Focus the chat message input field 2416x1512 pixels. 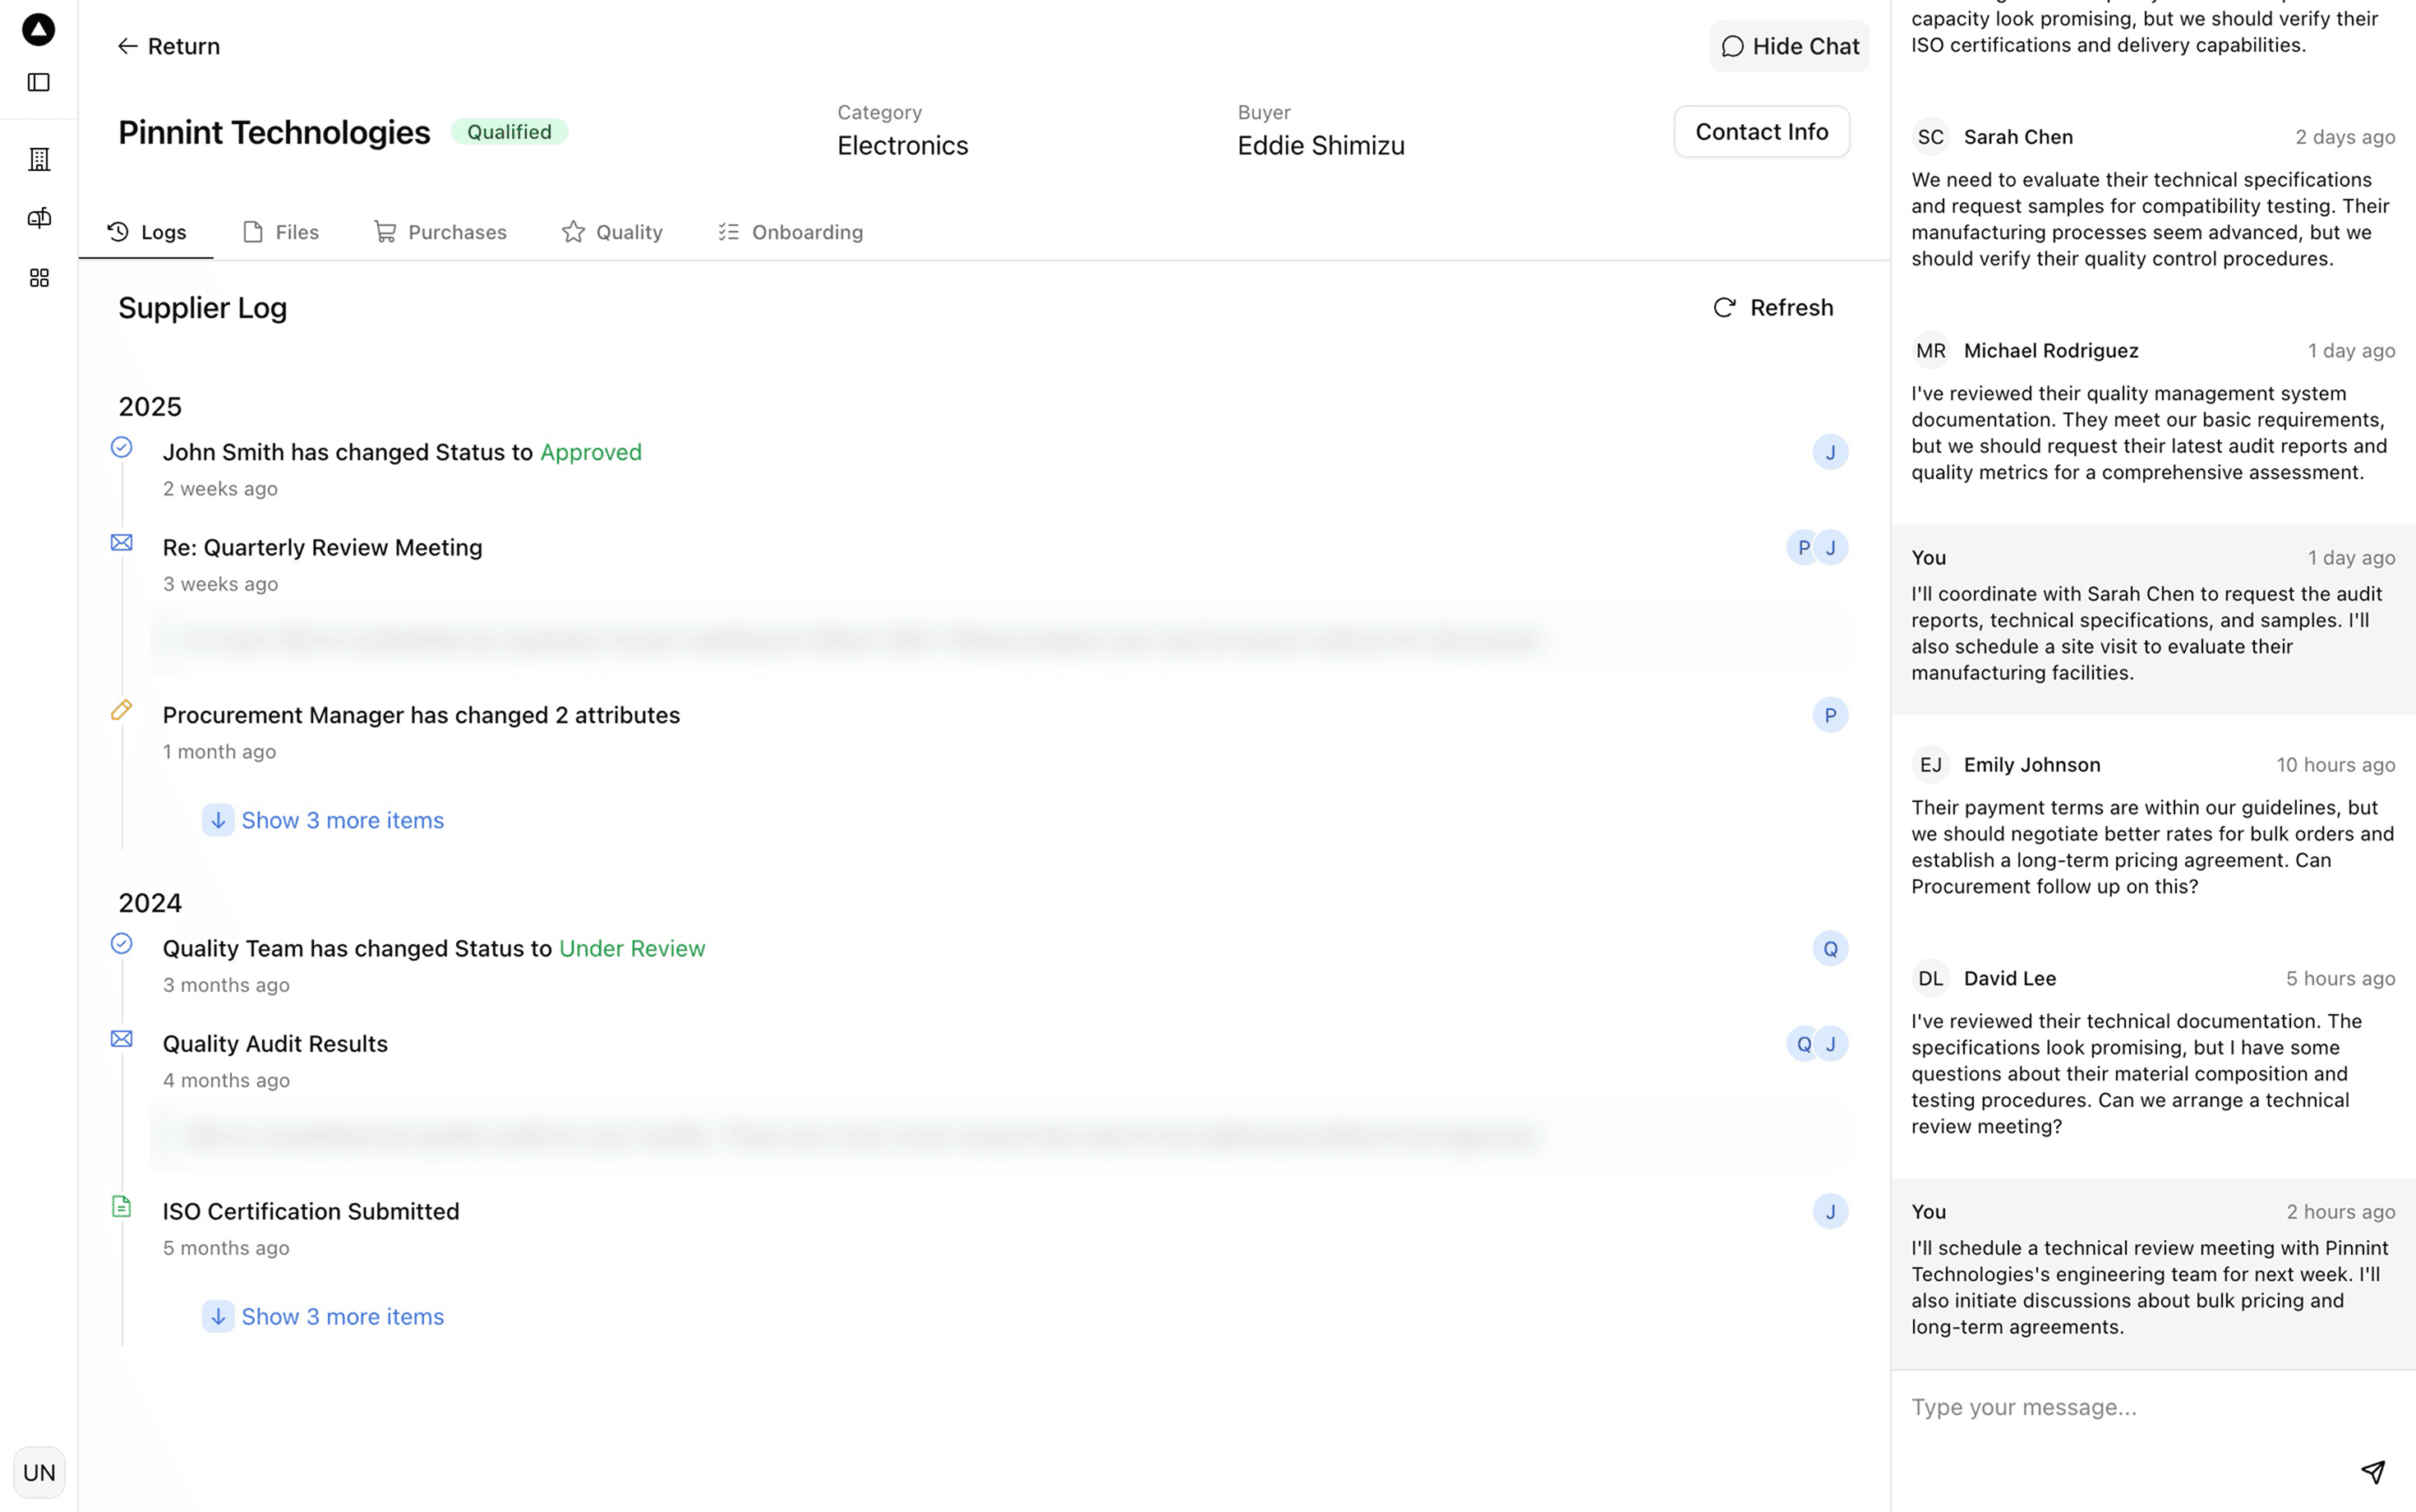point(2152,1407)
